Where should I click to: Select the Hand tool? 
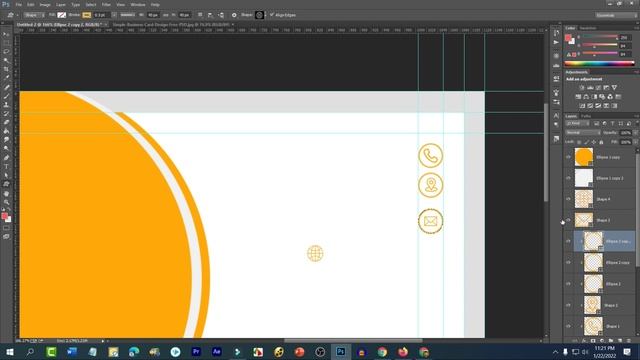point(6,193)
